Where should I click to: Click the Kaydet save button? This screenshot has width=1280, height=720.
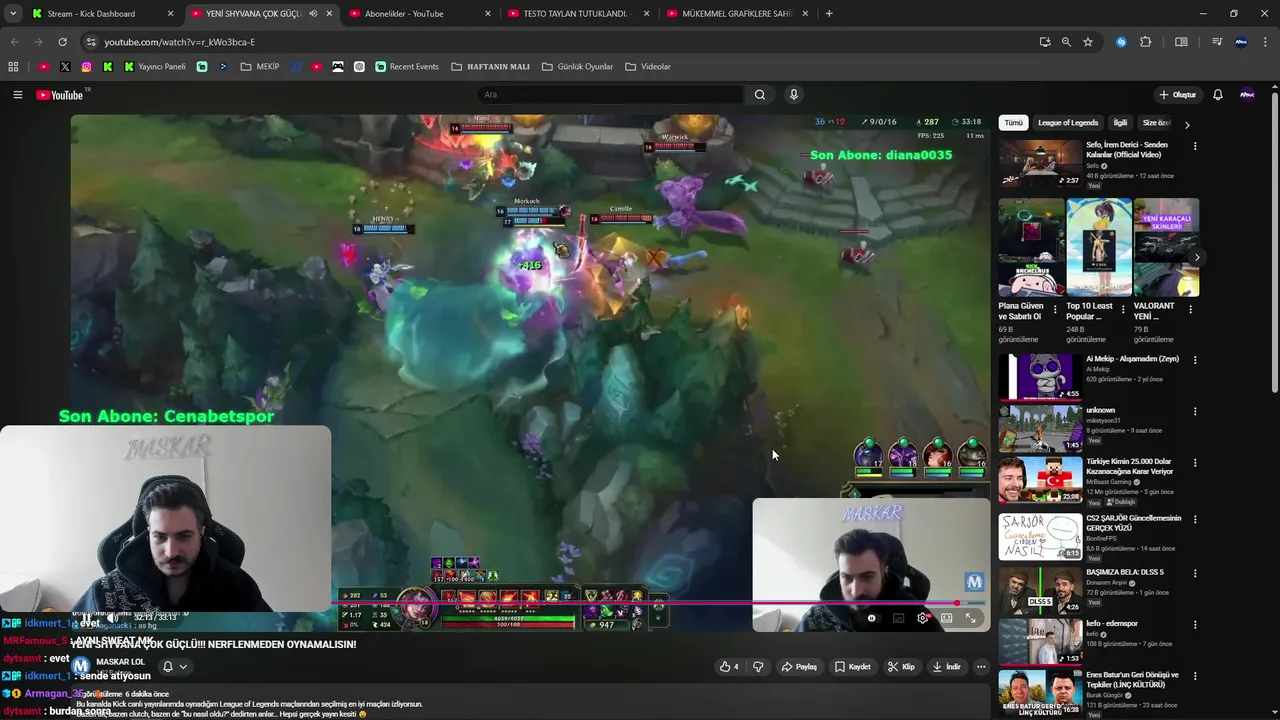[853, 667]
